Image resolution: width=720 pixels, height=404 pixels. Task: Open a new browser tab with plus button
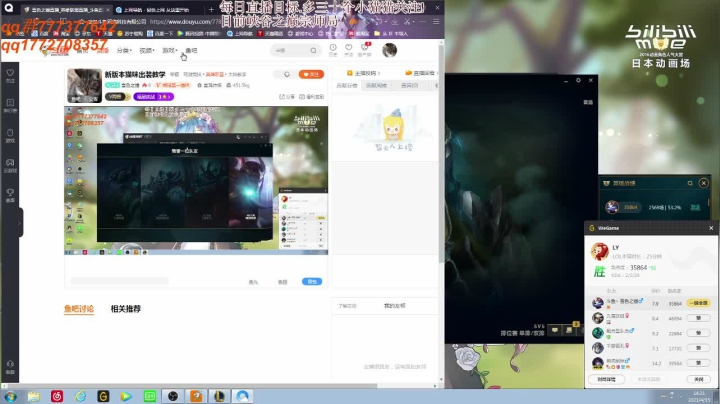pos(211,9)
